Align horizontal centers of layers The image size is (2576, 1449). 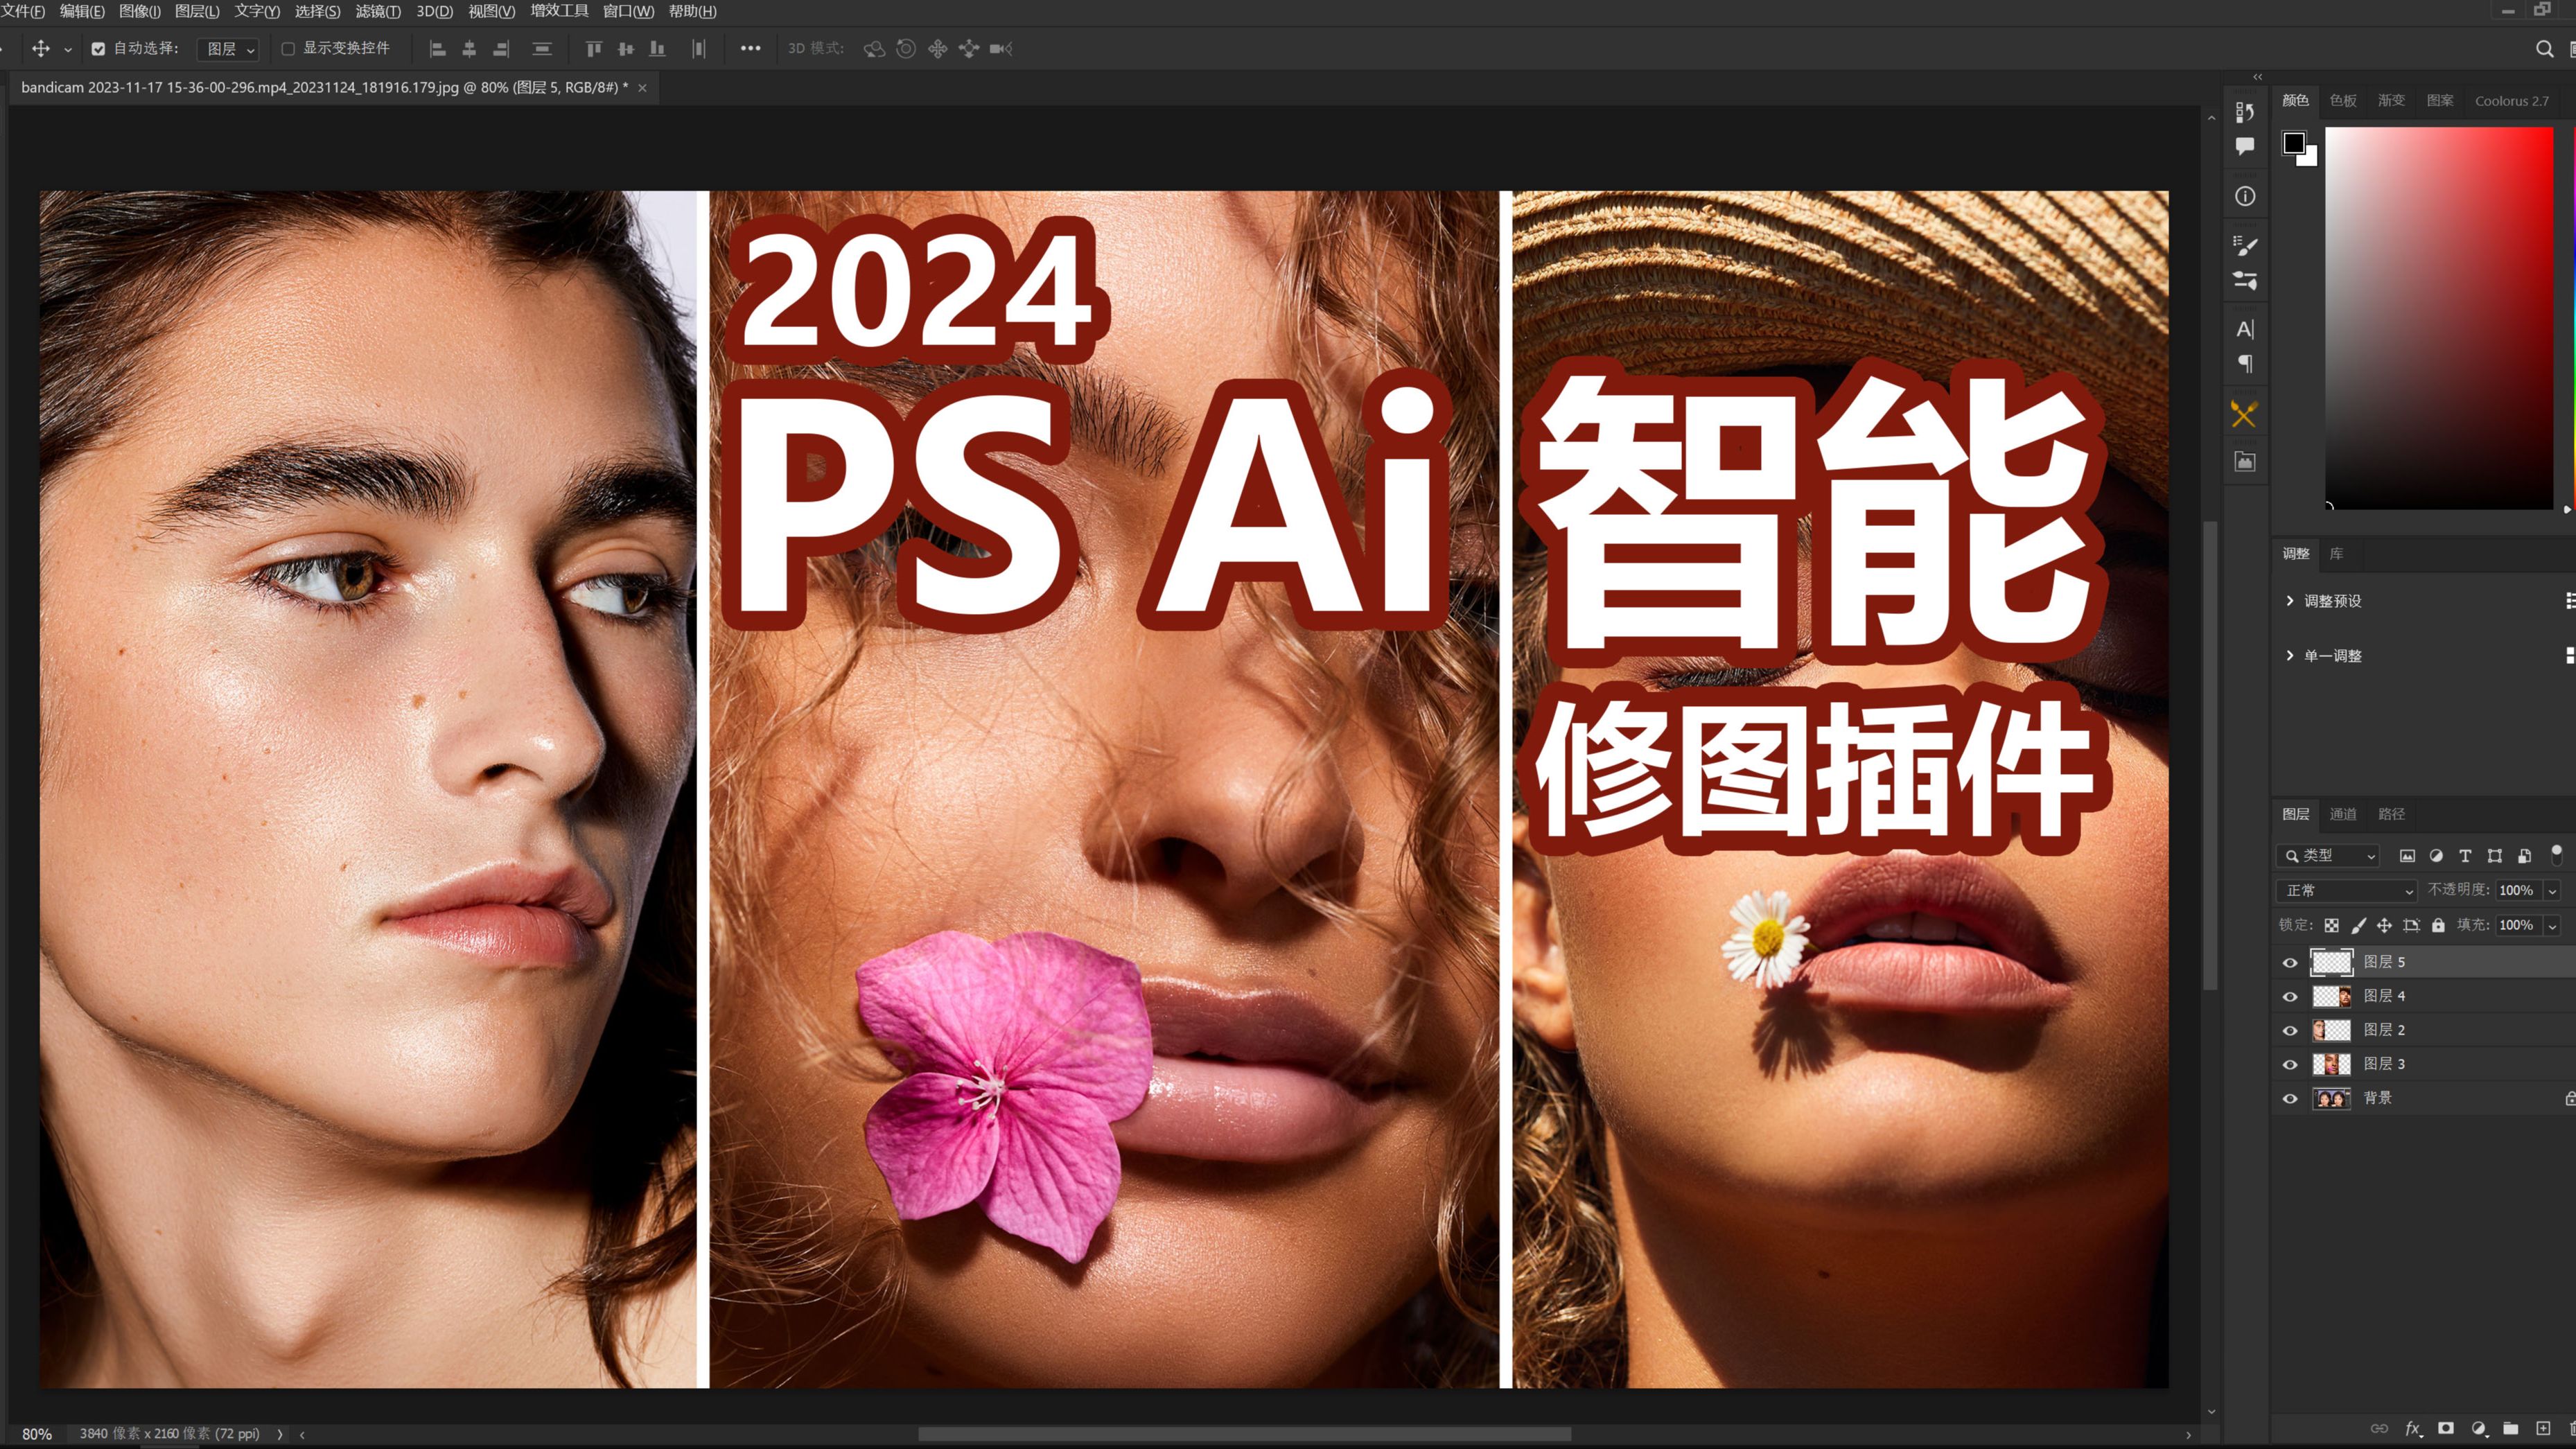[469, 48]
